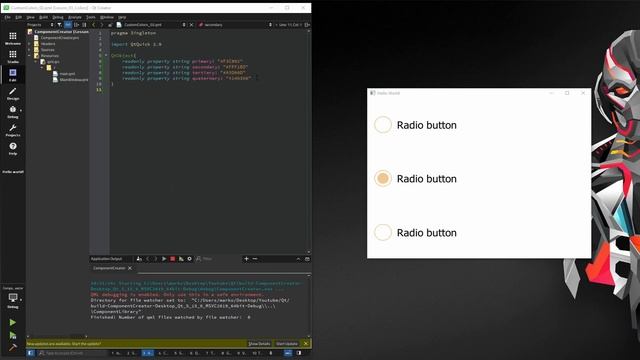Dismiss the update notification bar
Screen dimensions: 640x360
coord(306,344)
